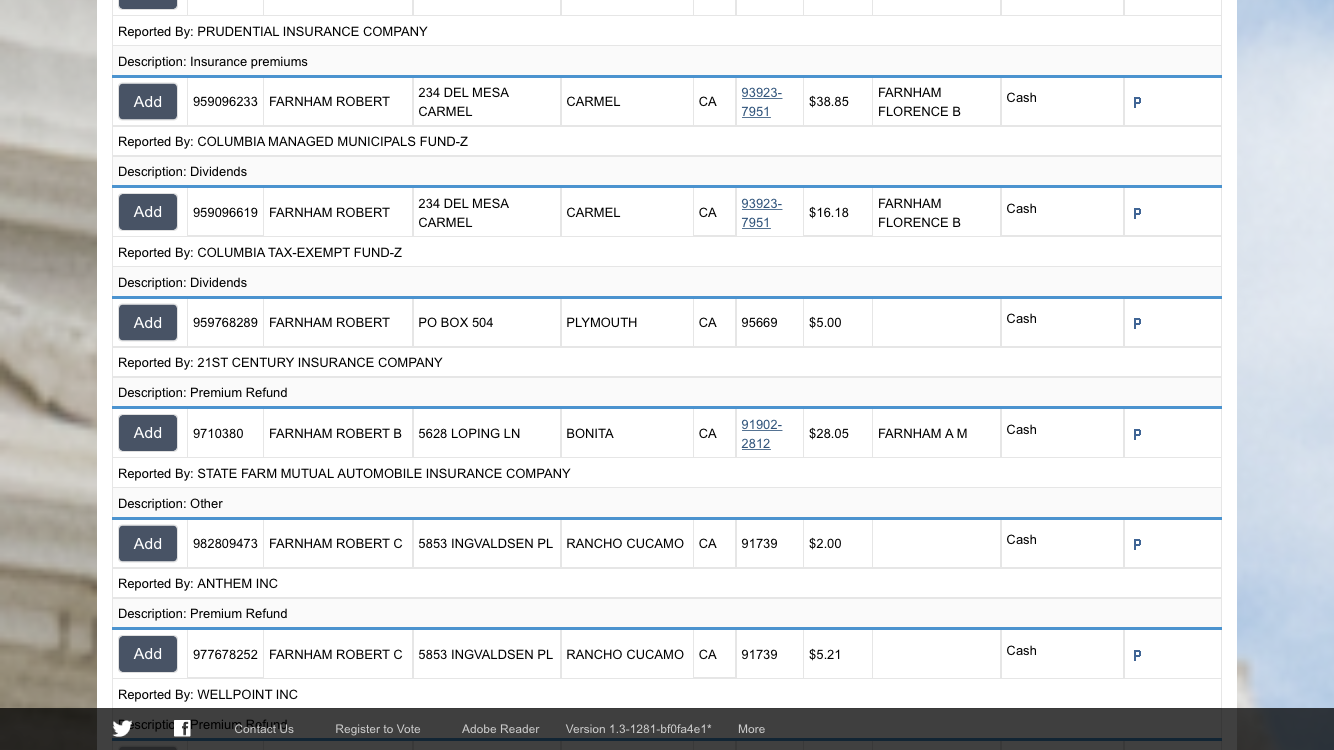The image size is (1334, 750).
Task: Click amount $5.00
Action: [825, 322]
